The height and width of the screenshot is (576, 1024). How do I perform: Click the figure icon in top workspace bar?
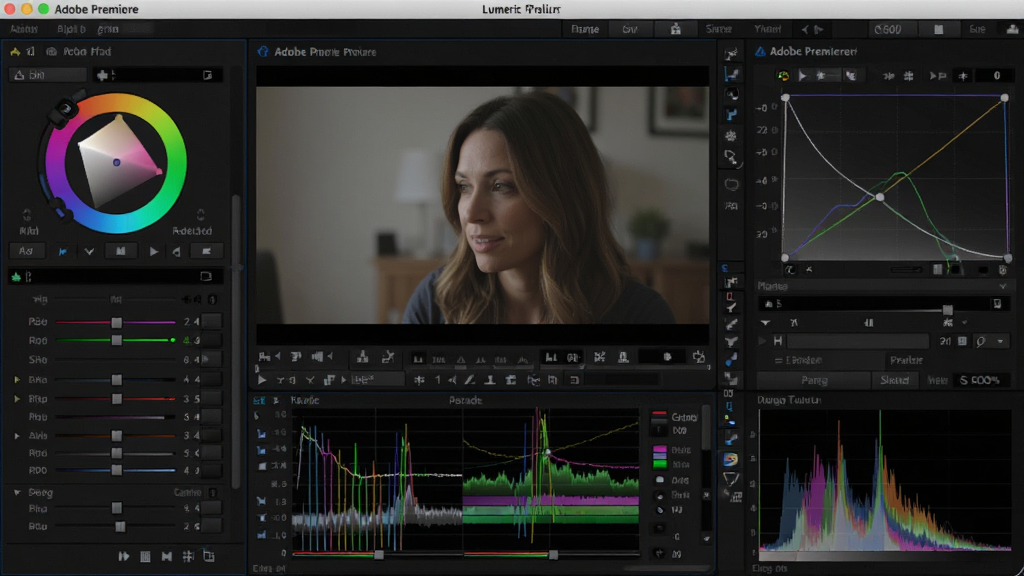pos(675,29)
